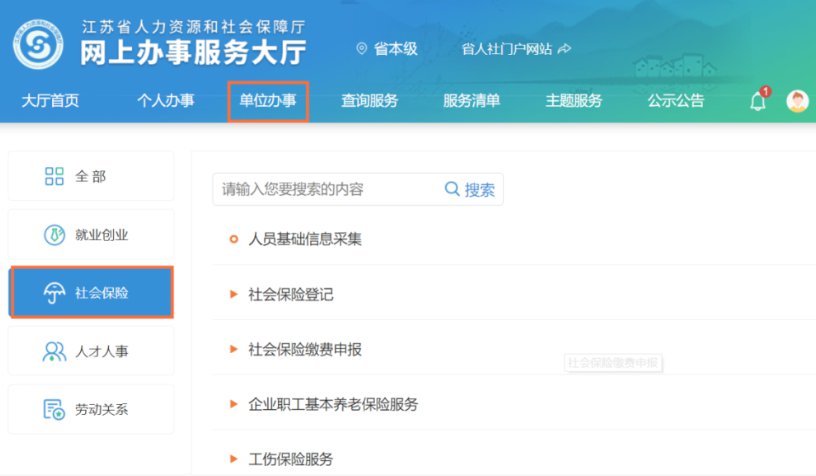816x476 pixels.
Task: Switch to 个人办事 tab
Action: pos(165,100)
